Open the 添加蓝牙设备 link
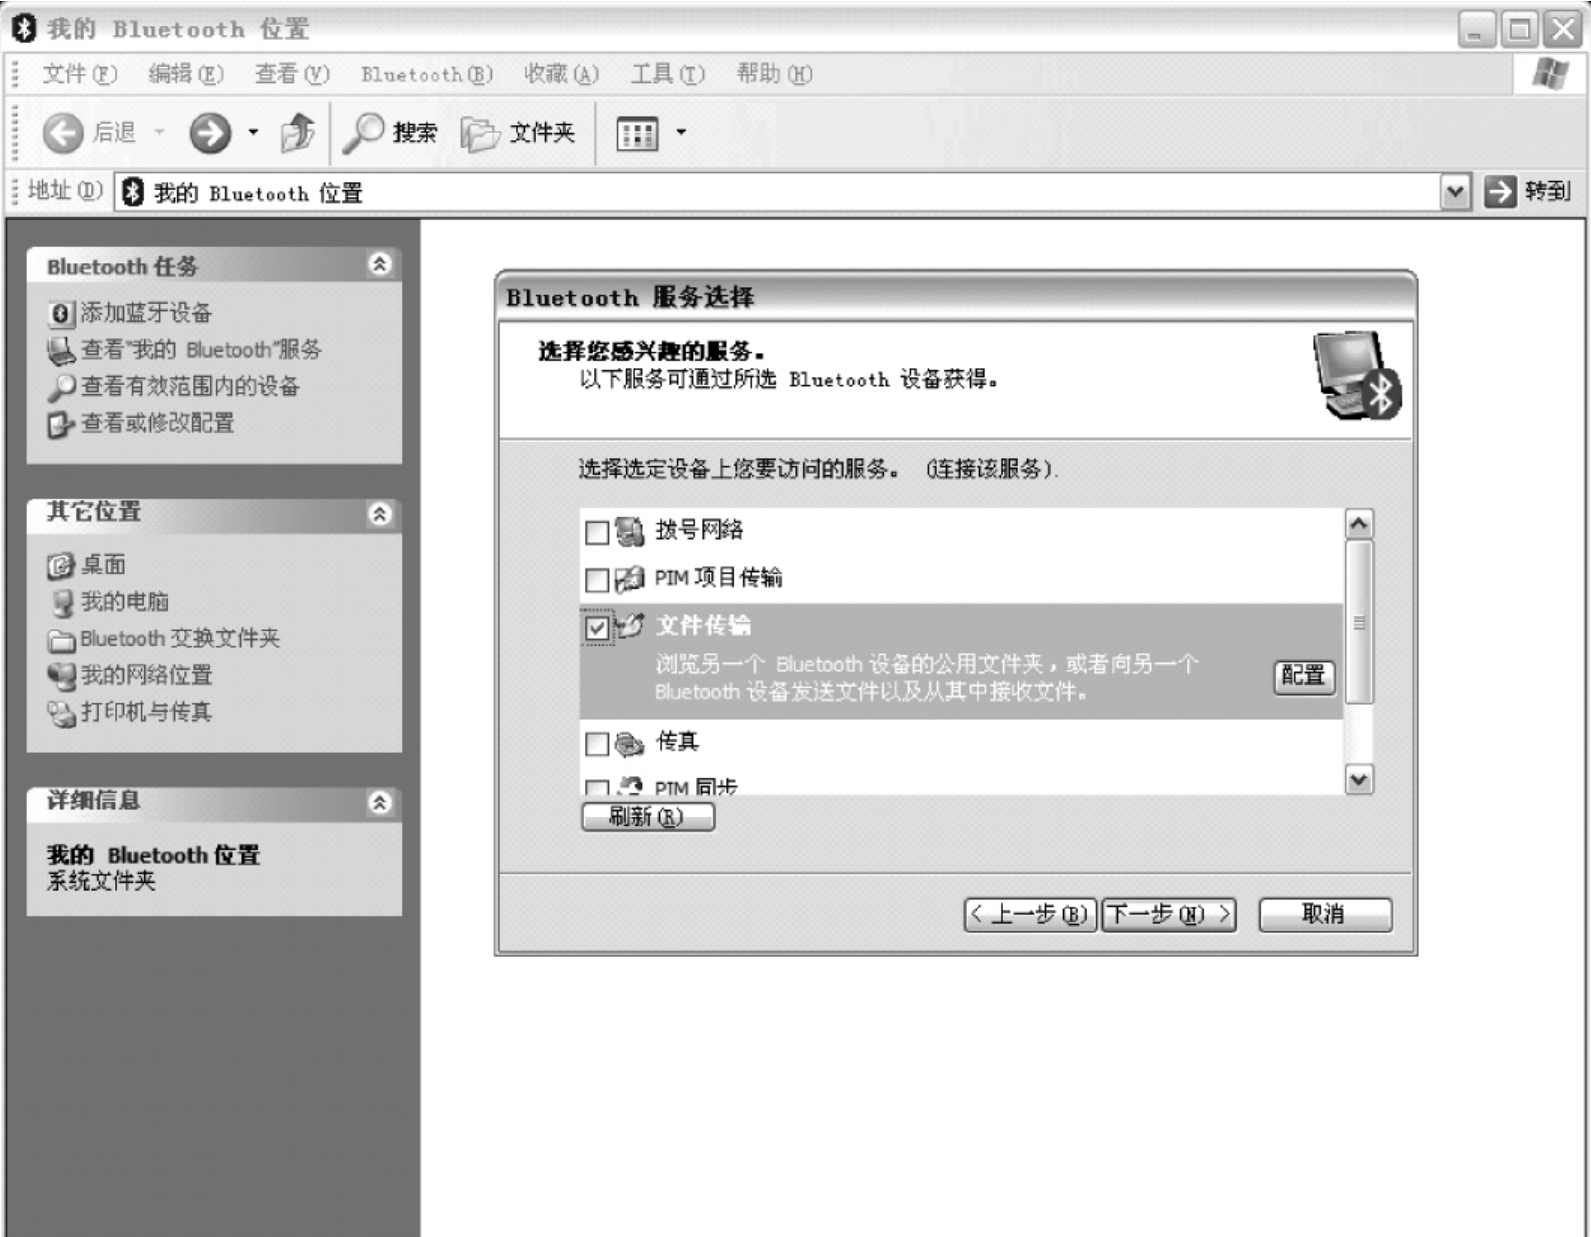1591x1237 pixels. pos(146,313)
